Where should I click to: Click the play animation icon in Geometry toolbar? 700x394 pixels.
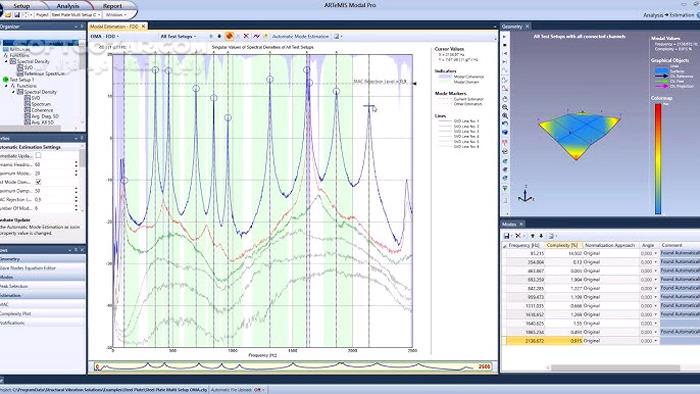click(505, 37)
